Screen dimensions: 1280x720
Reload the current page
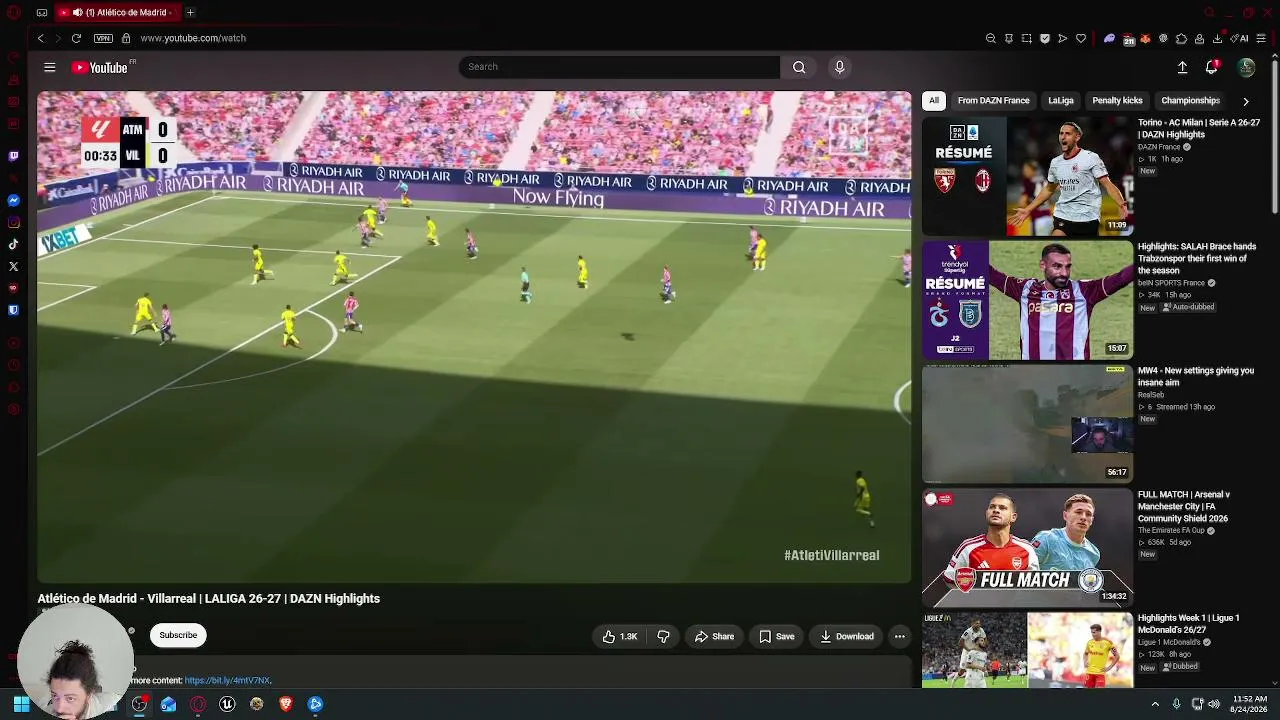(x=76, y=38)
